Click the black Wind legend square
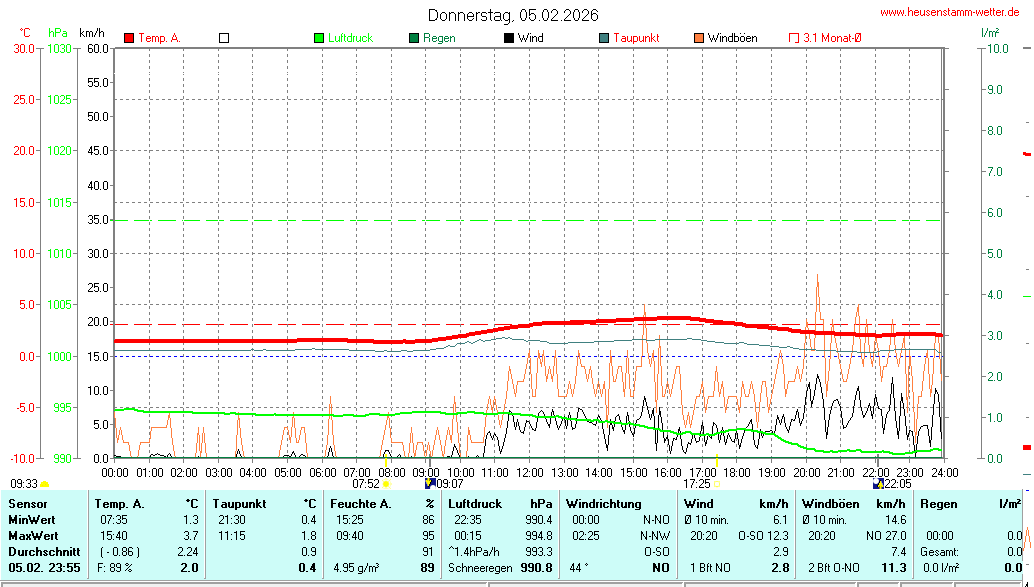The height and width of the screenshot is (587, 1034). [x=509, y=38]
